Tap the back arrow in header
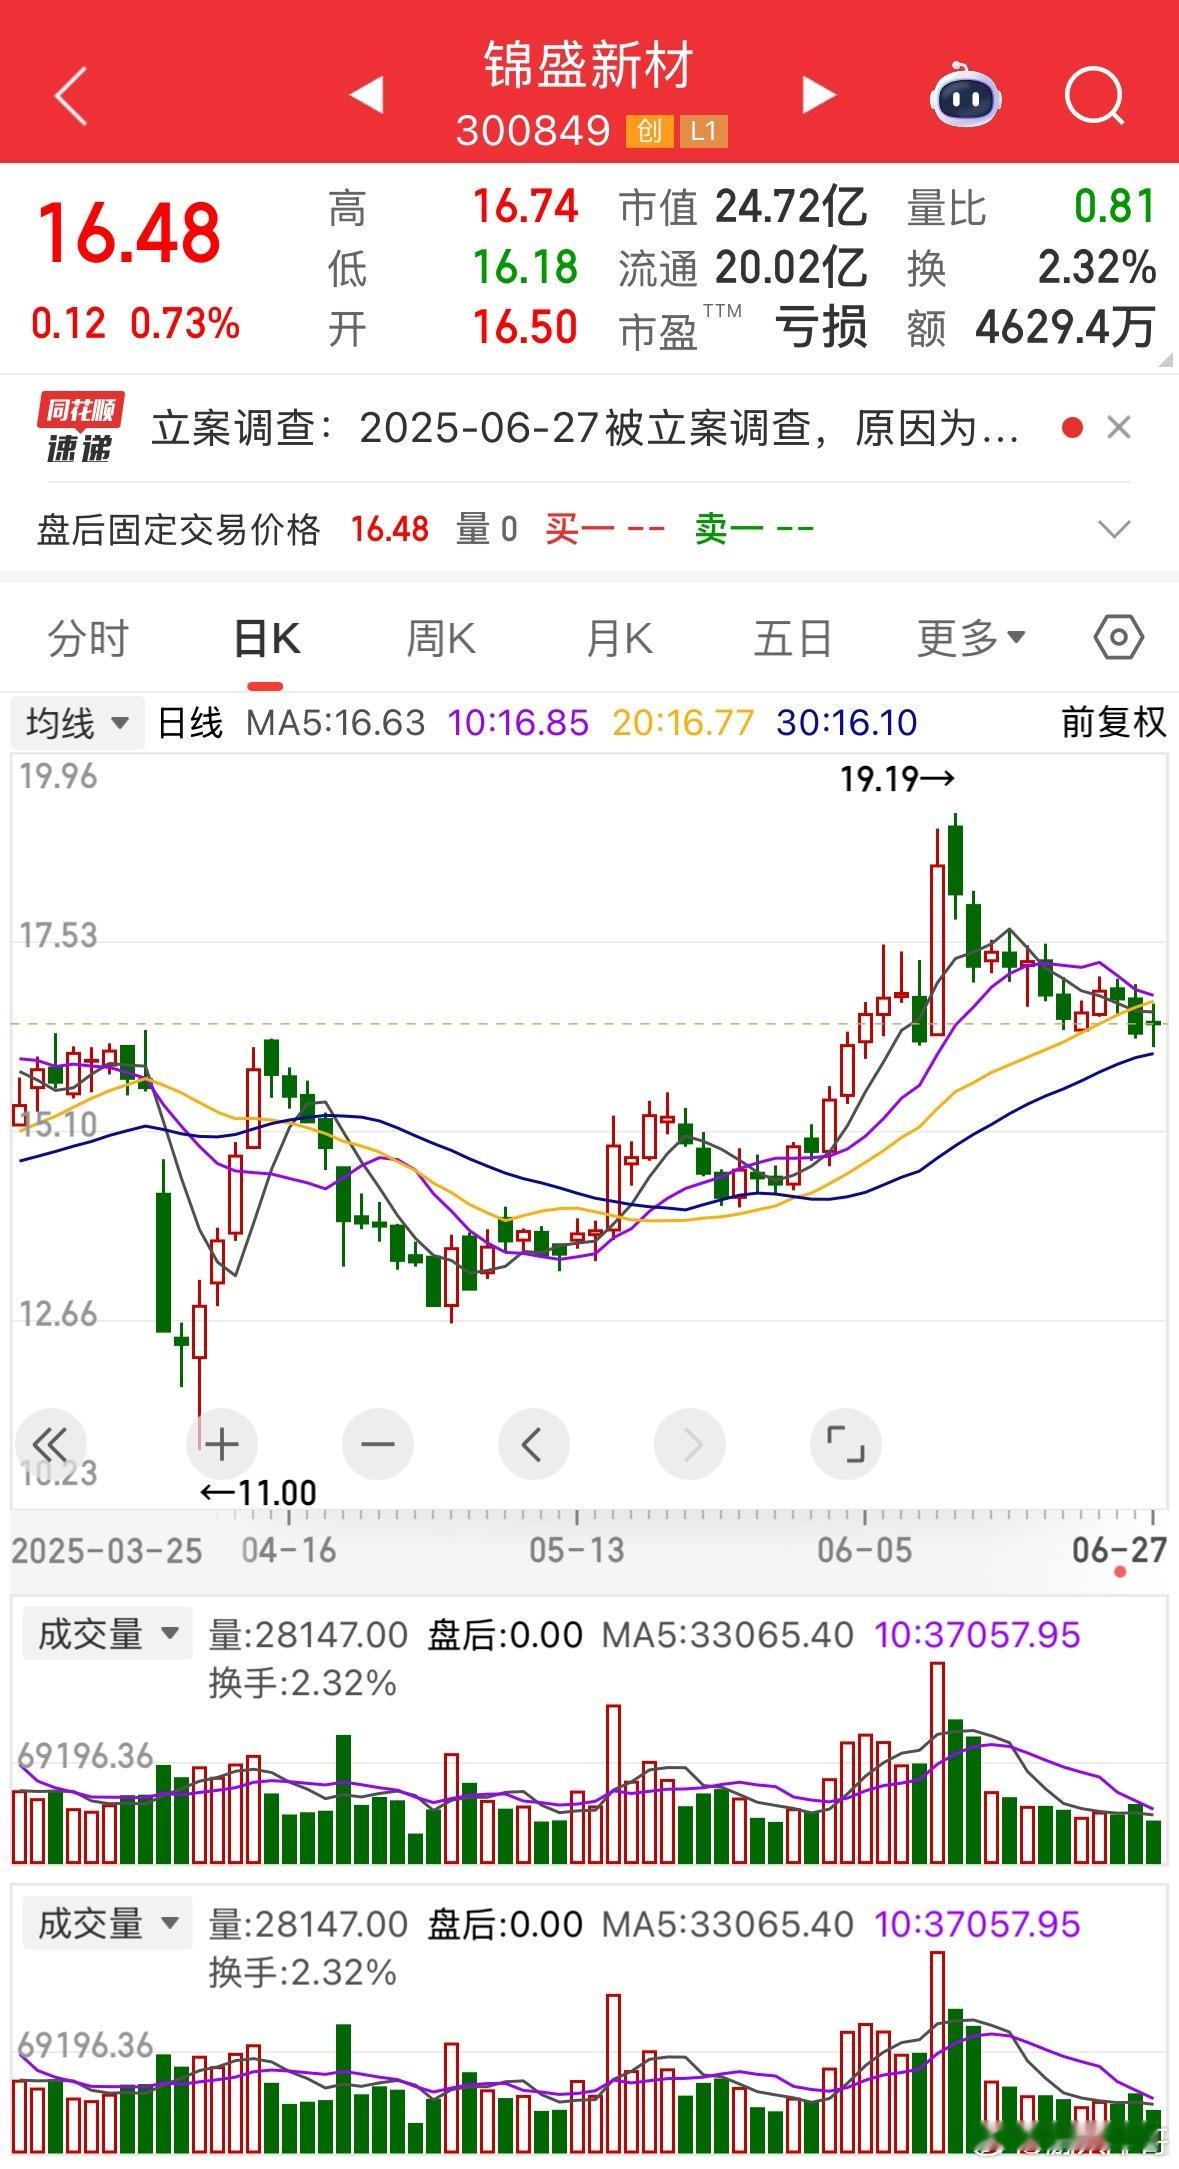This screenshot has width=1179, height=2169. click(71, 96)
